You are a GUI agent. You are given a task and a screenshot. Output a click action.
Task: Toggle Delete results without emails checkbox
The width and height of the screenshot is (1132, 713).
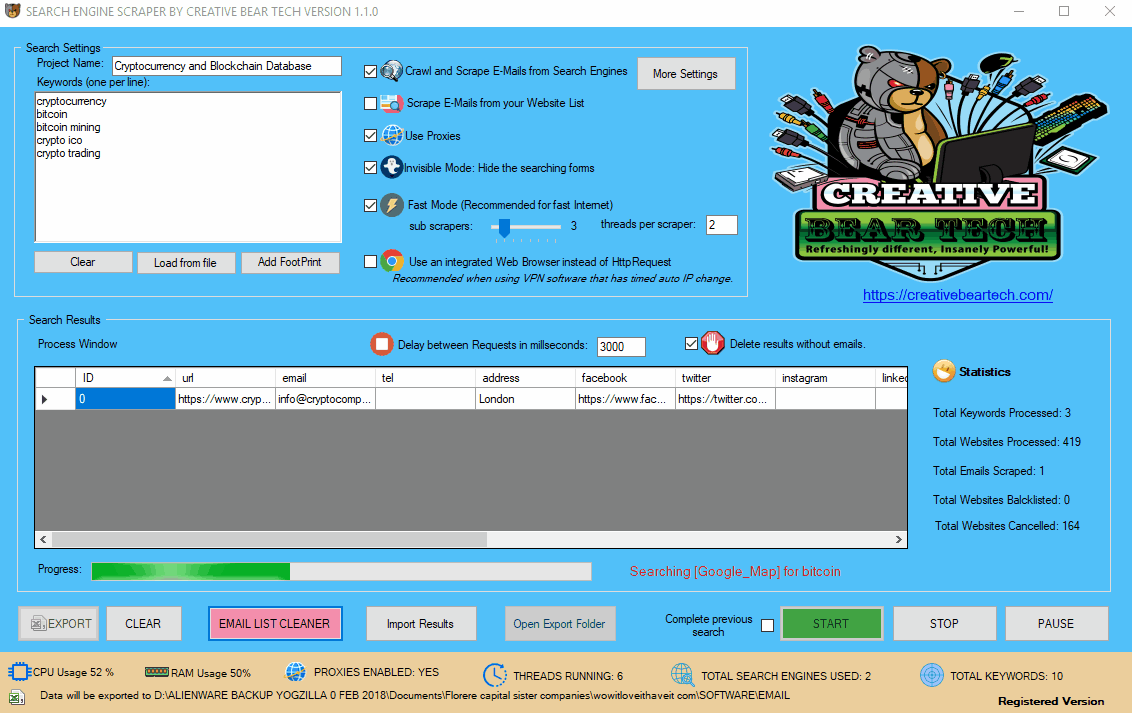tap(692, 344)
